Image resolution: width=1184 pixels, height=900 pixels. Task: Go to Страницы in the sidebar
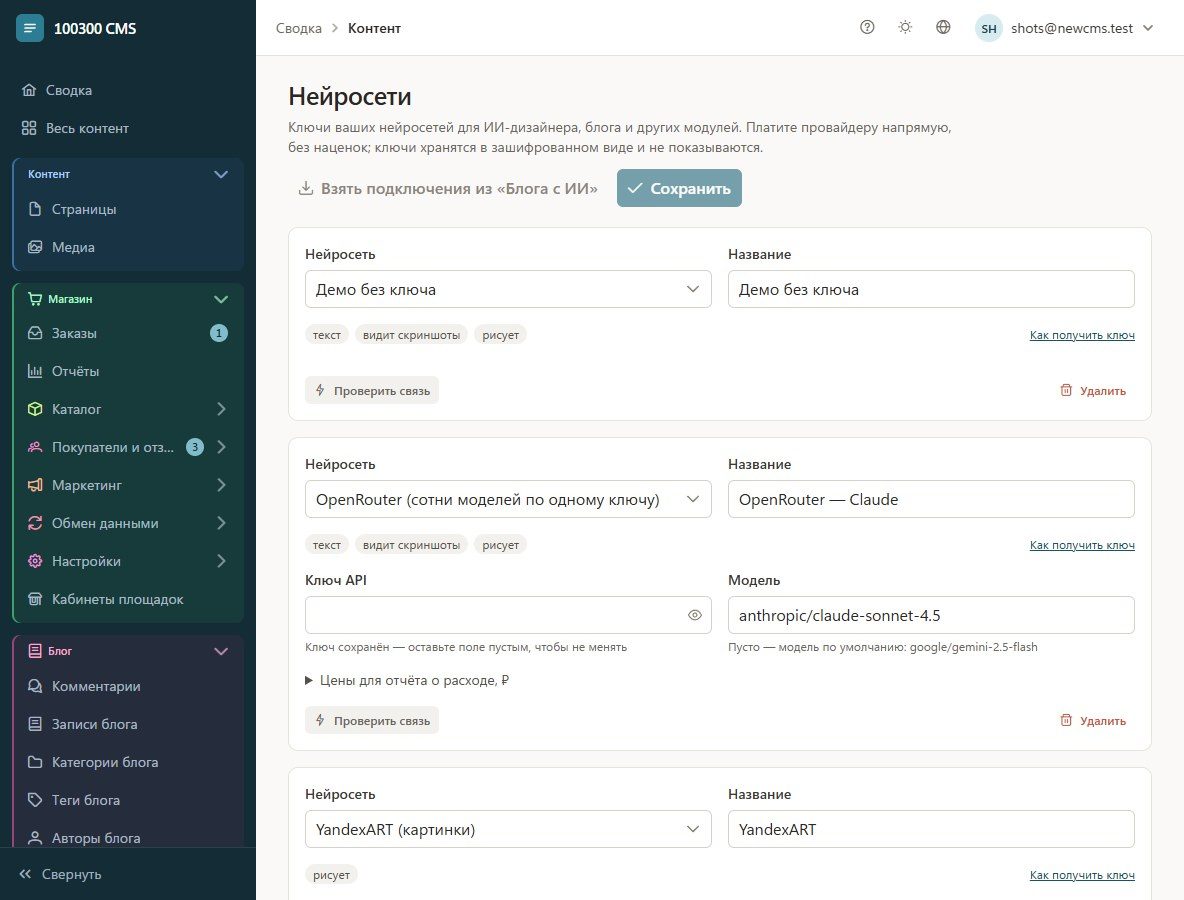(x=128, y=209)
